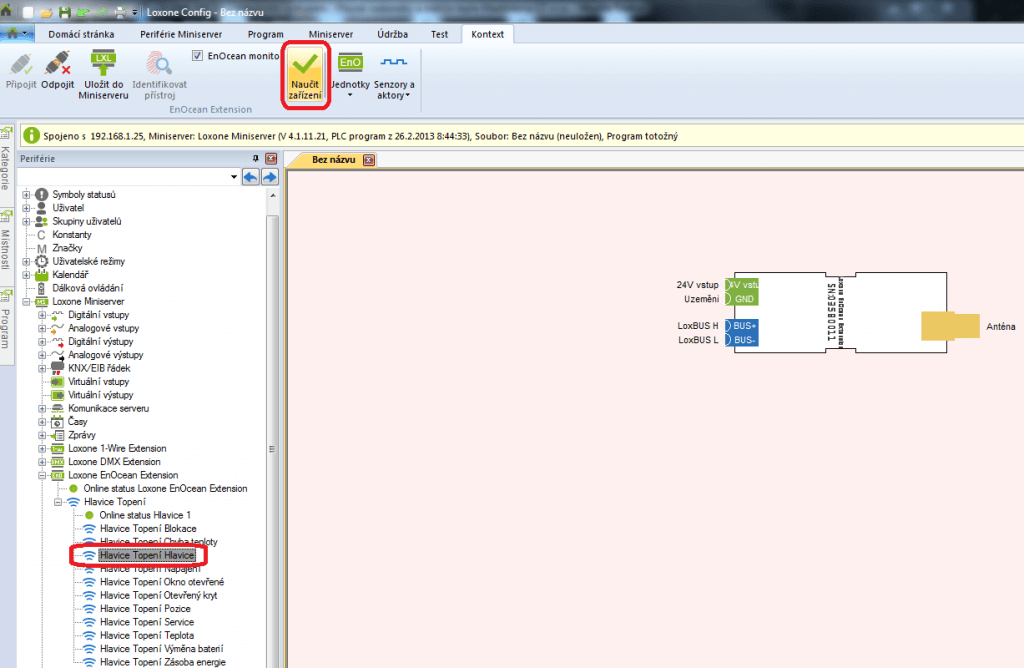Click the open folder icon in title bar
This screenshot has height=668, width=1024.
pos(46,12)
